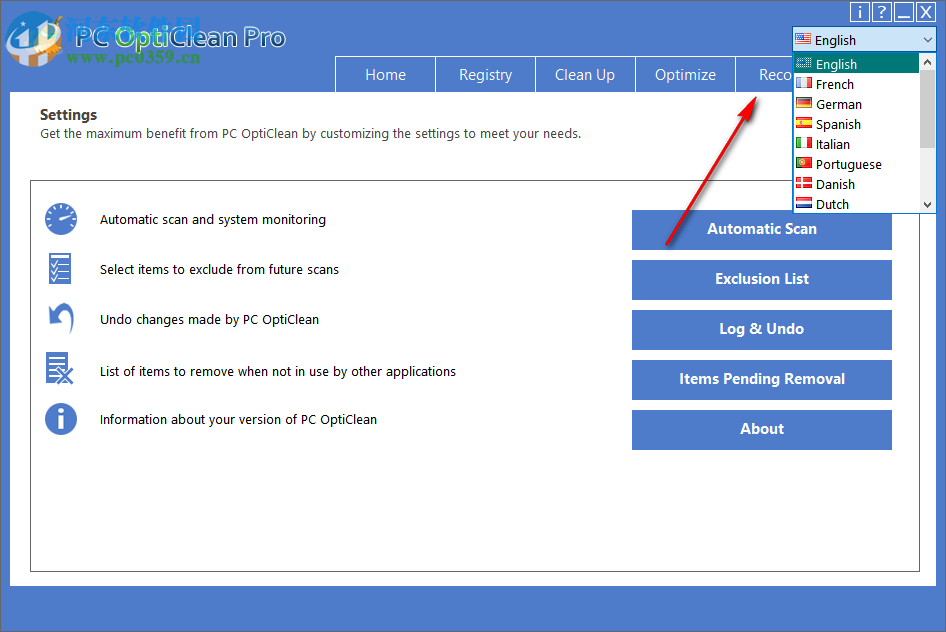View Items Pending Removal
The height and width of the screenshot is (632, 946).
761,379
